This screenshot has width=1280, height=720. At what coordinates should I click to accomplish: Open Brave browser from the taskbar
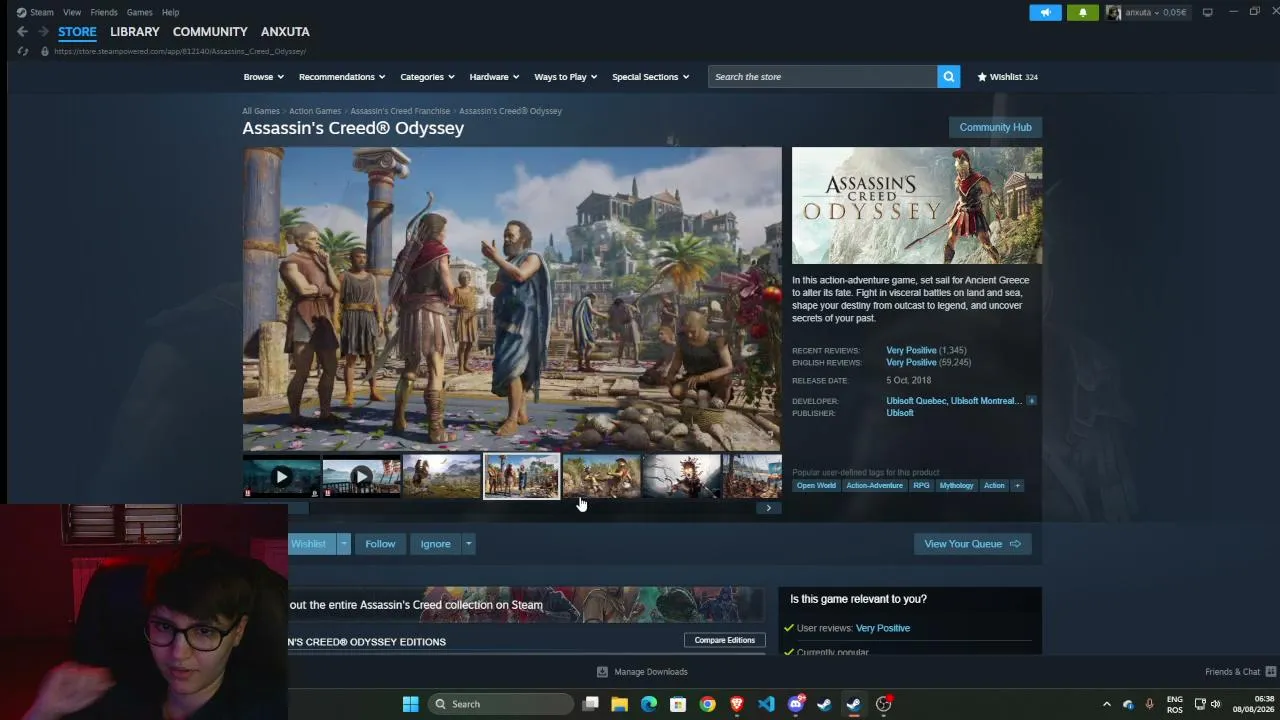coord(737,704)
